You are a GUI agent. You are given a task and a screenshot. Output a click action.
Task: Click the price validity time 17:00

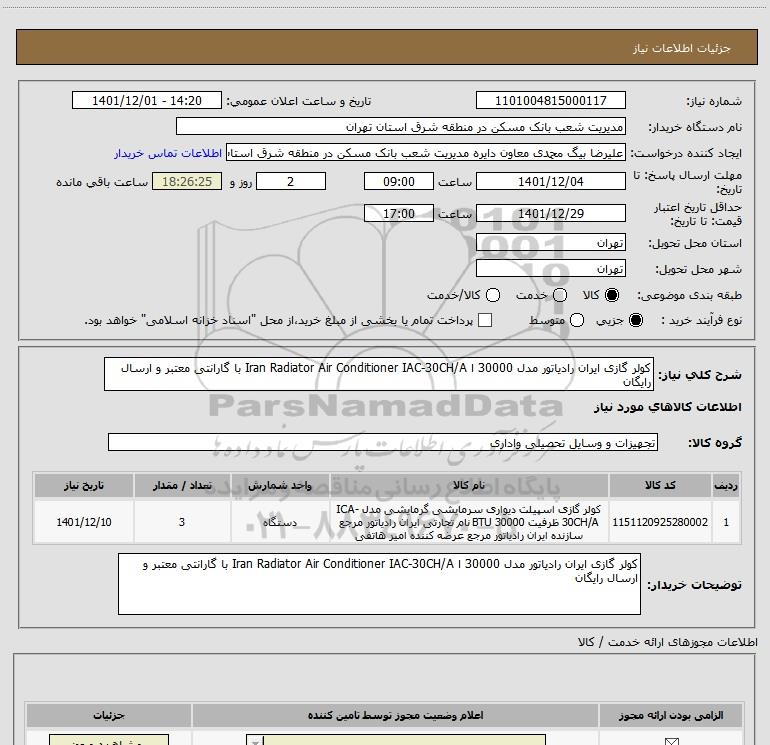[399, 213]
